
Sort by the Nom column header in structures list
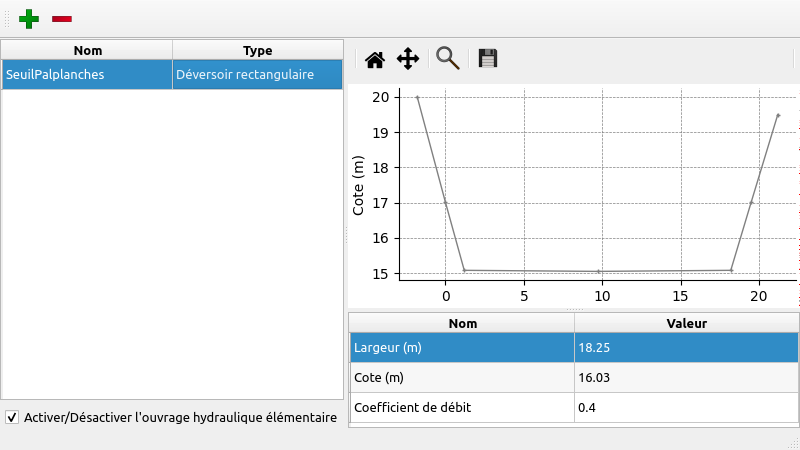(x=87, y=50)
